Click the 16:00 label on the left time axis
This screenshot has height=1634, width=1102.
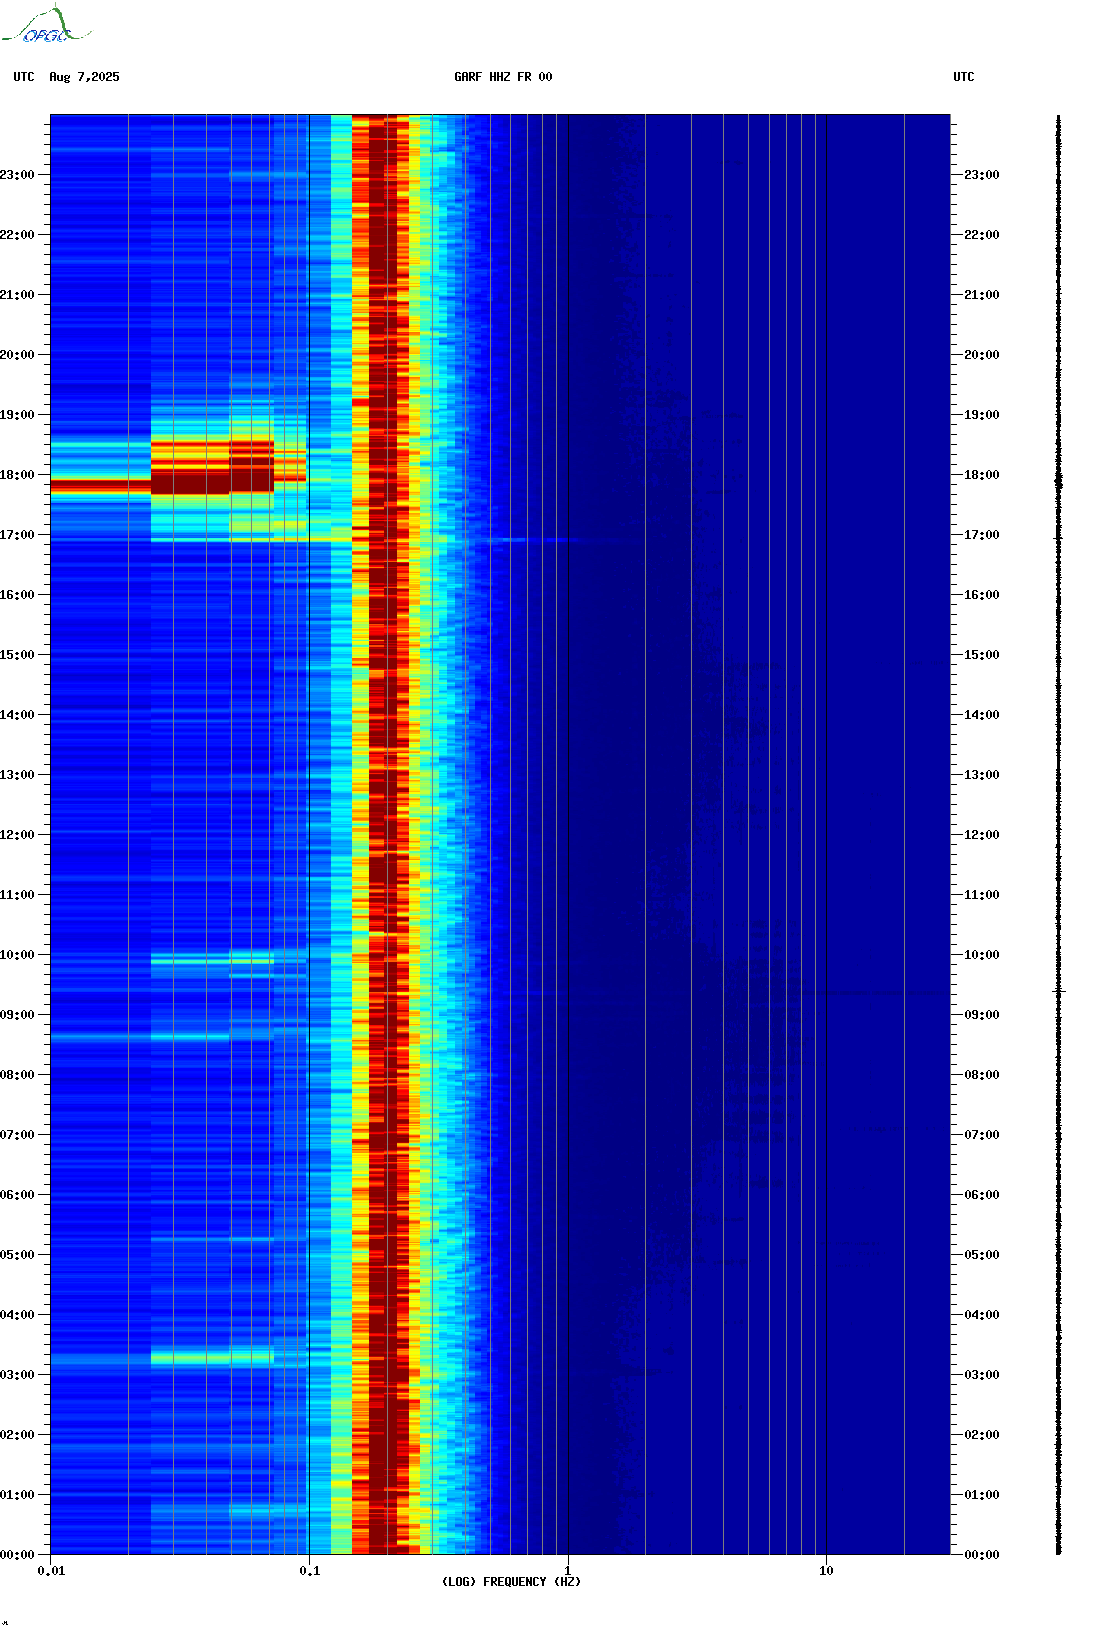(x=17, y=595)
